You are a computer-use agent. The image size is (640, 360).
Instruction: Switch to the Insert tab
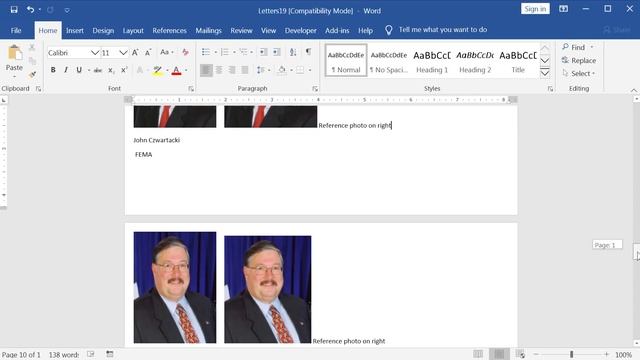coord(75,31)
